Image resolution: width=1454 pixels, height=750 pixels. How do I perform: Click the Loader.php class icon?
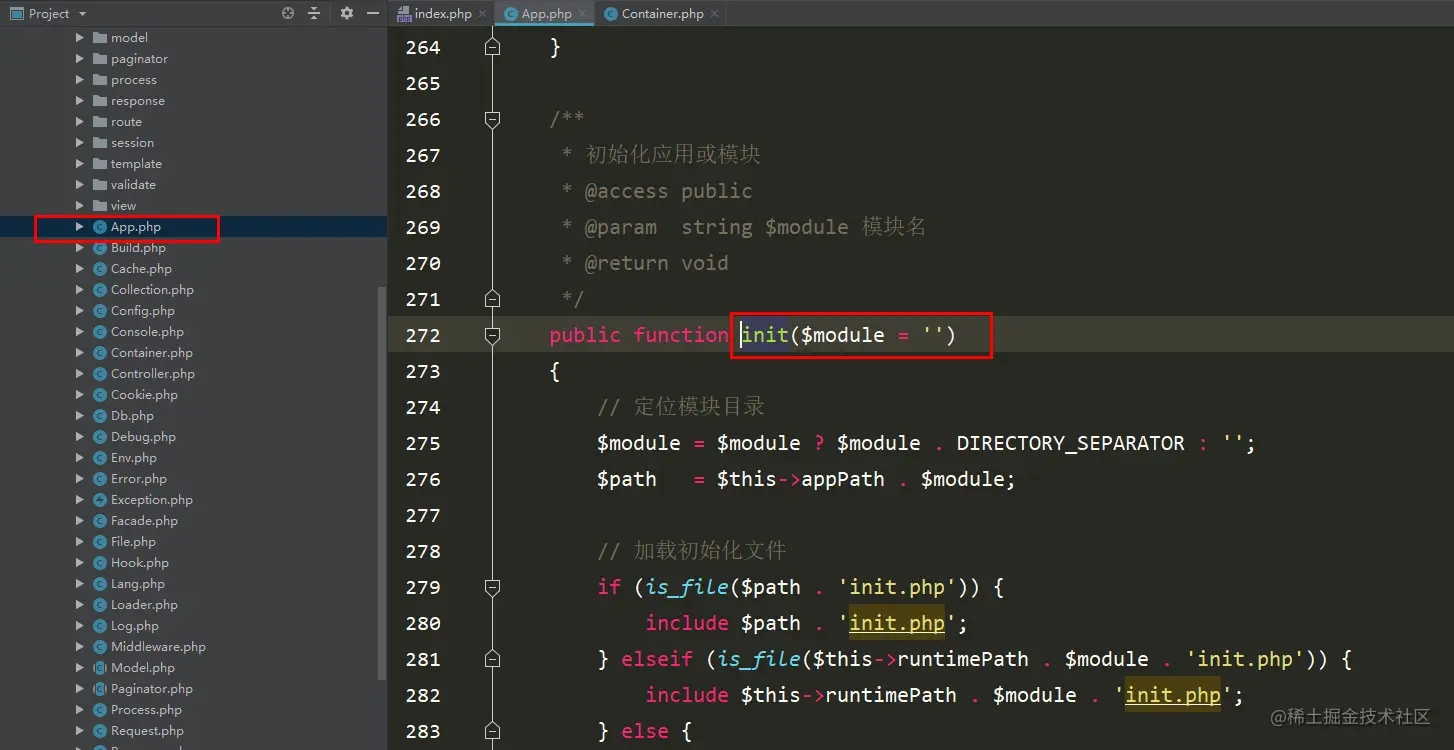(100, 605)
